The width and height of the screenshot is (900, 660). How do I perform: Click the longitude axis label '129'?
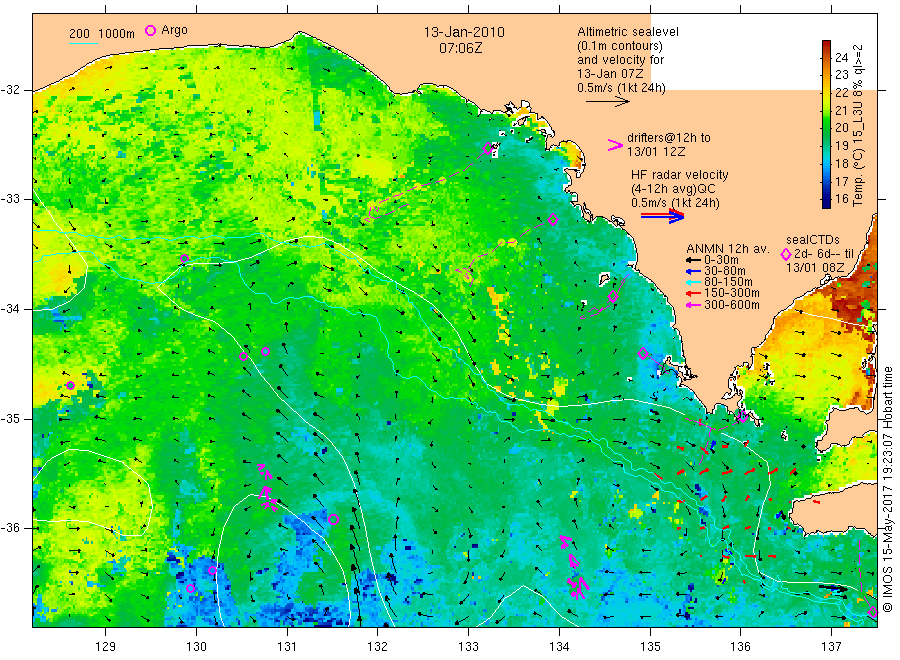[106, 647]
